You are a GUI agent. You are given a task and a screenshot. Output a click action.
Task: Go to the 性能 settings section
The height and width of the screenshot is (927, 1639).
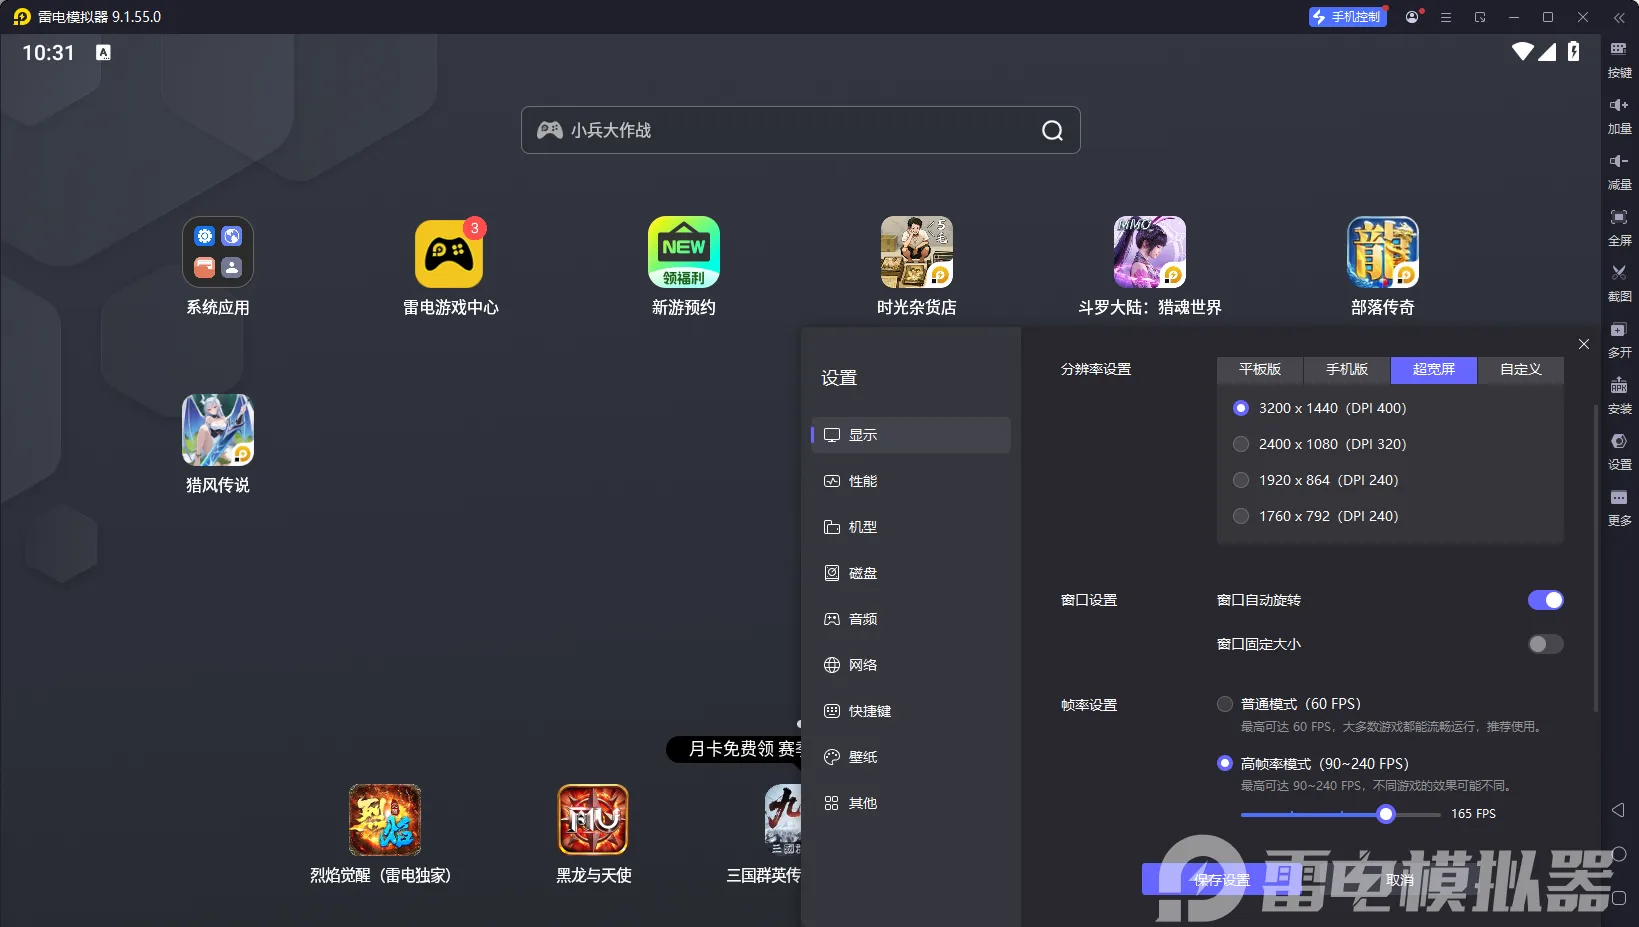[911, 481]
